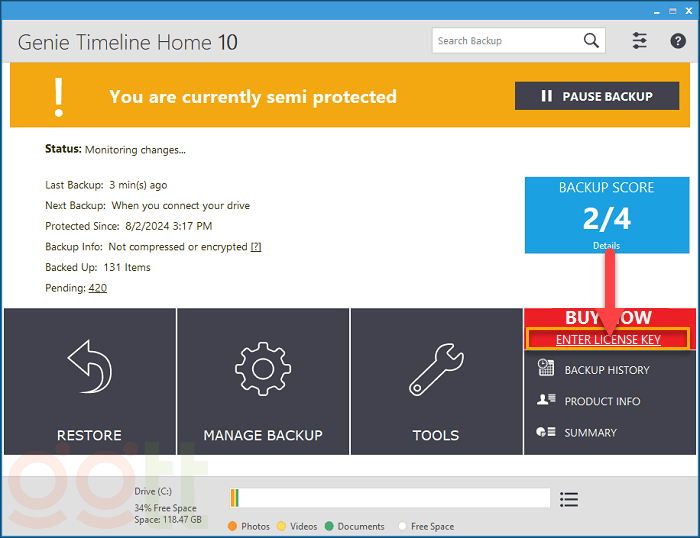This screenshot has height=538, width=700.
Task: Click the Backup History icon
Action: [546, 369]
